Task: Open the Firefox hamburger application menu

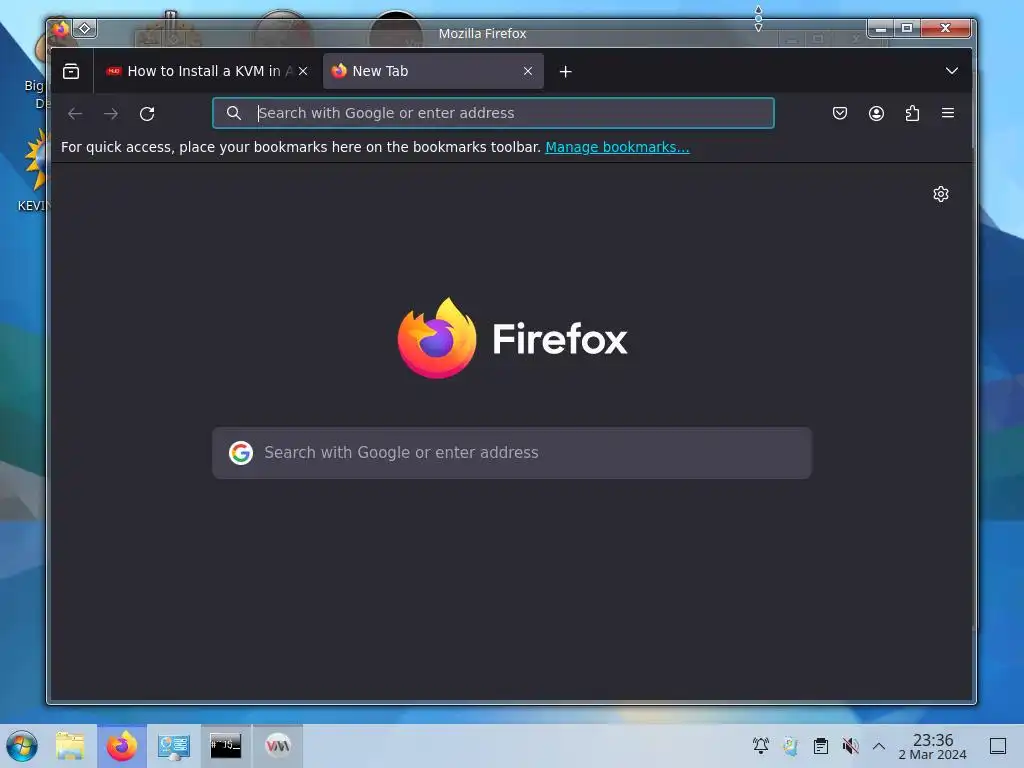Action: 948,113
